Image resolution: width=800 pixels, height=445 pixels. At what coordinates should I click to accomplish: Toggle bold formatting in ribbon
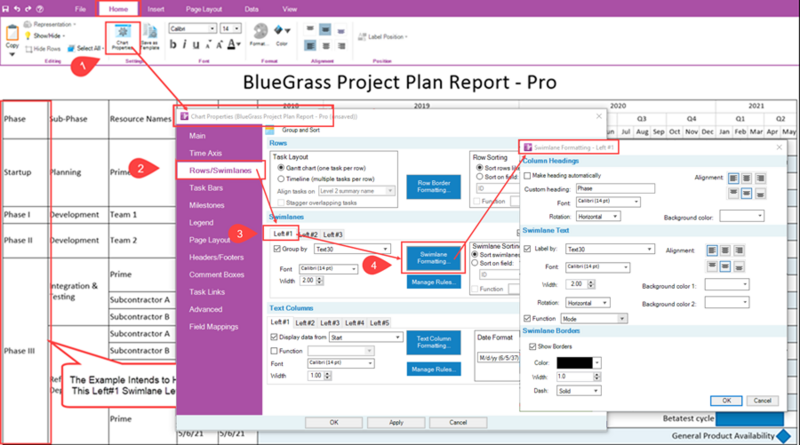point(173,45)
